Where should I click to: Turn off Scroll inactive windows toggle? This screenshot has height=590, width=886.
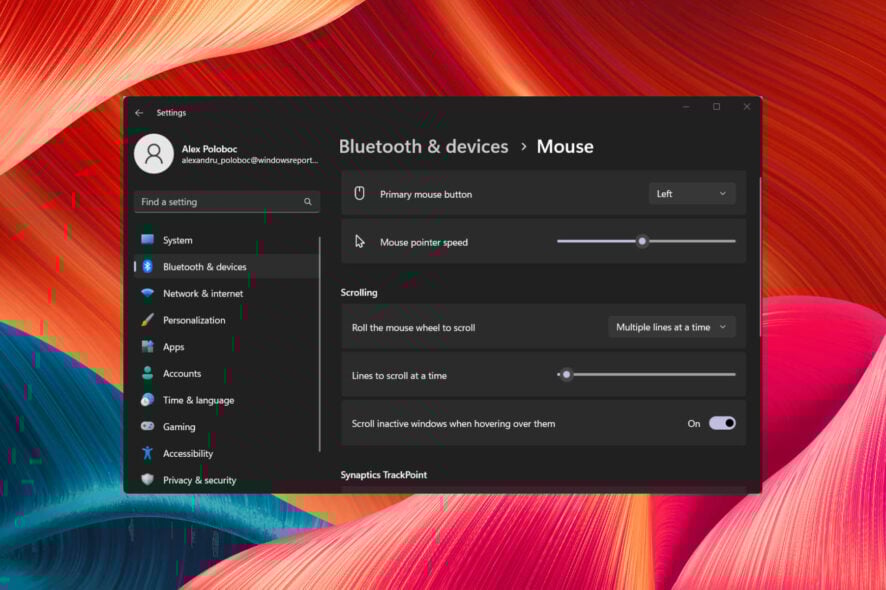coord(722,423)
